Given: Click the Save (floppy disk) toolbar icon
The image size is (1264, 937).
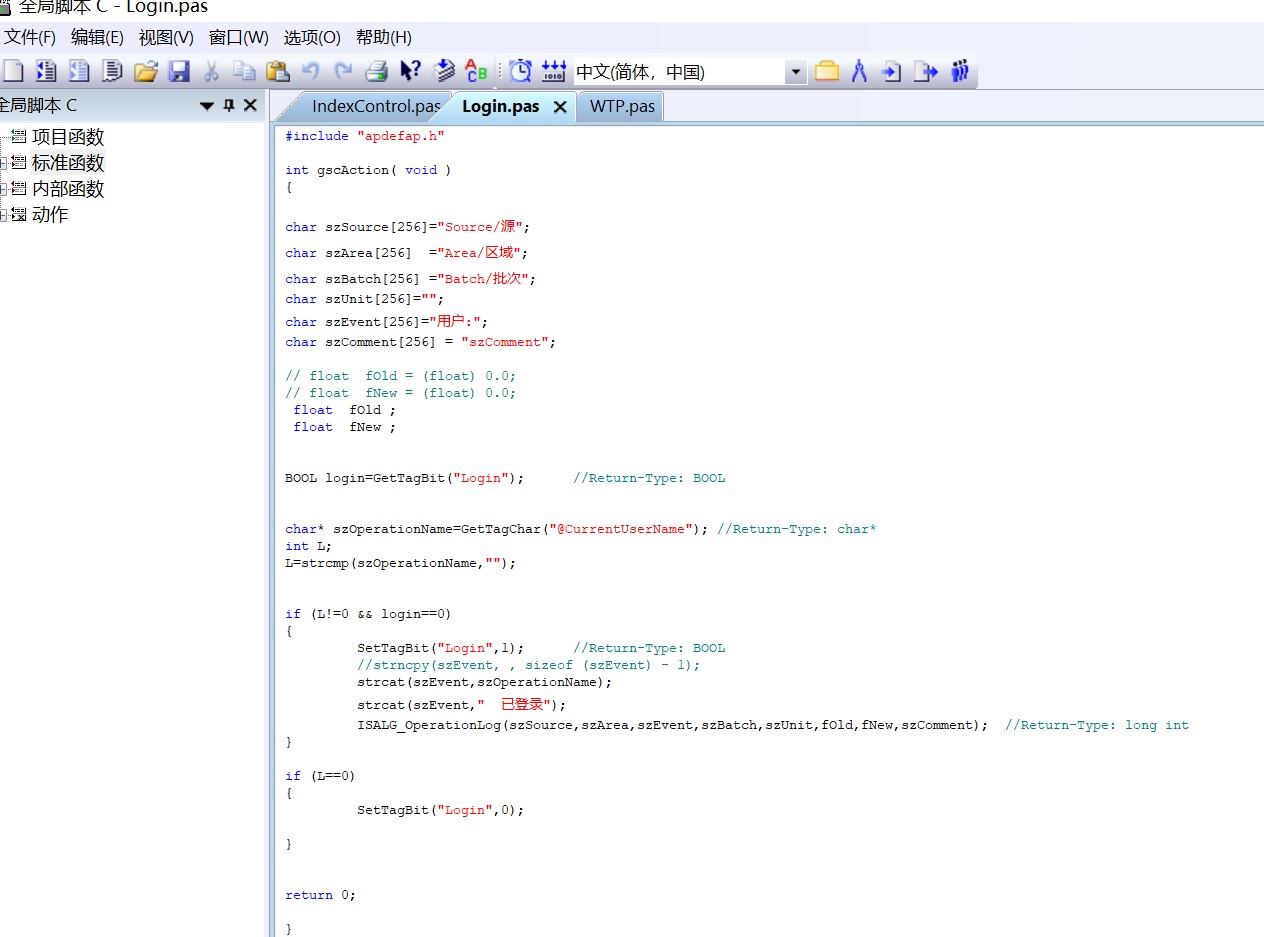Looking at the screenshot, I should click(179, 71).
